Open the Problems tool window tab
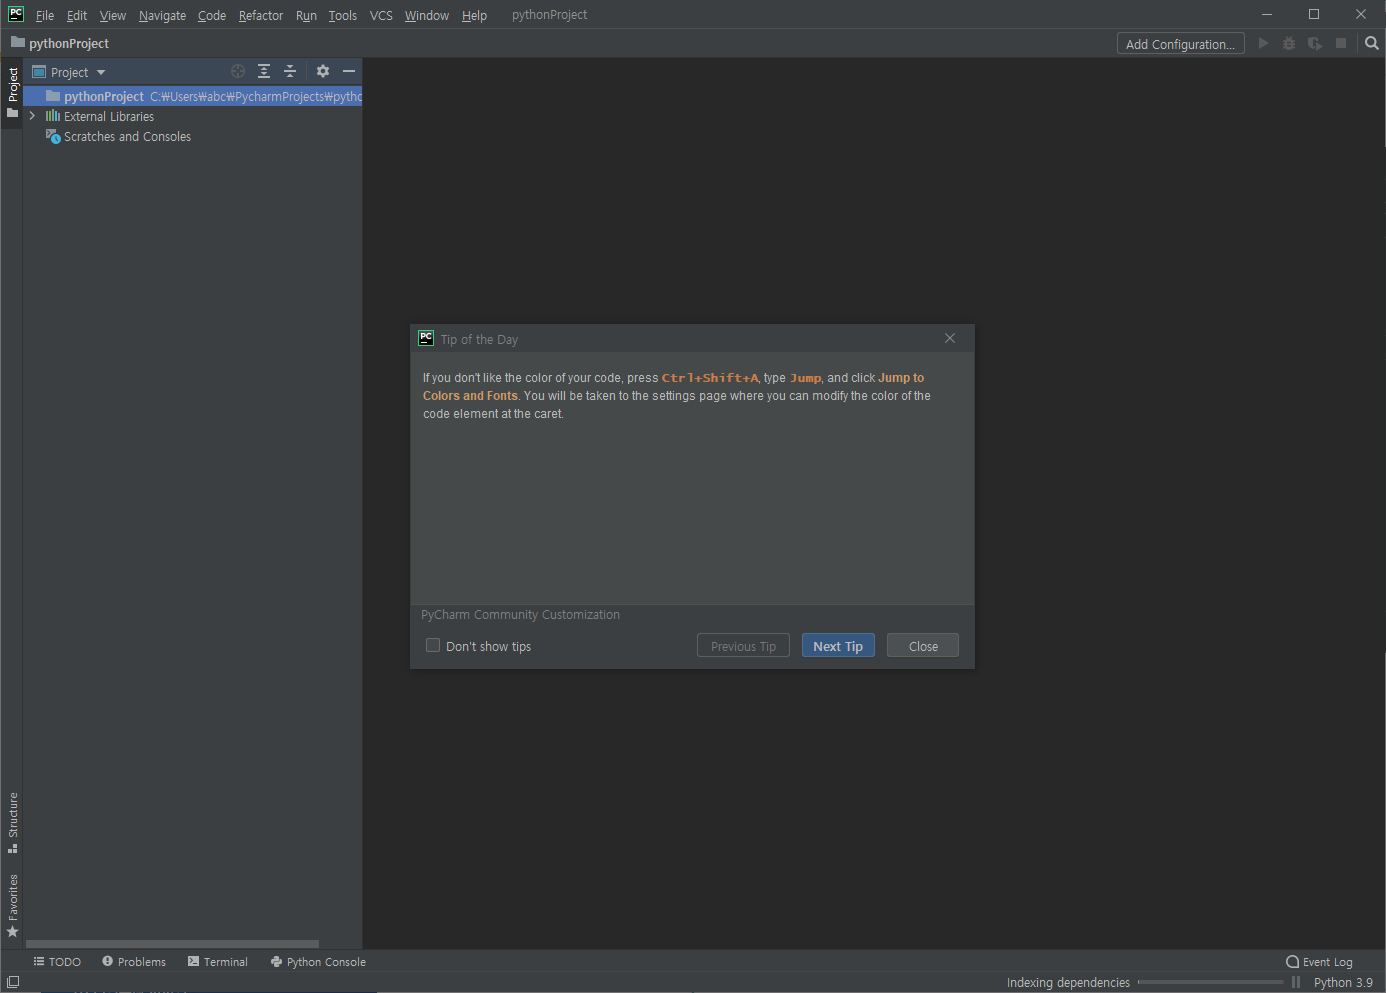This screenshot has height=993, width=1386. point(134,961)
